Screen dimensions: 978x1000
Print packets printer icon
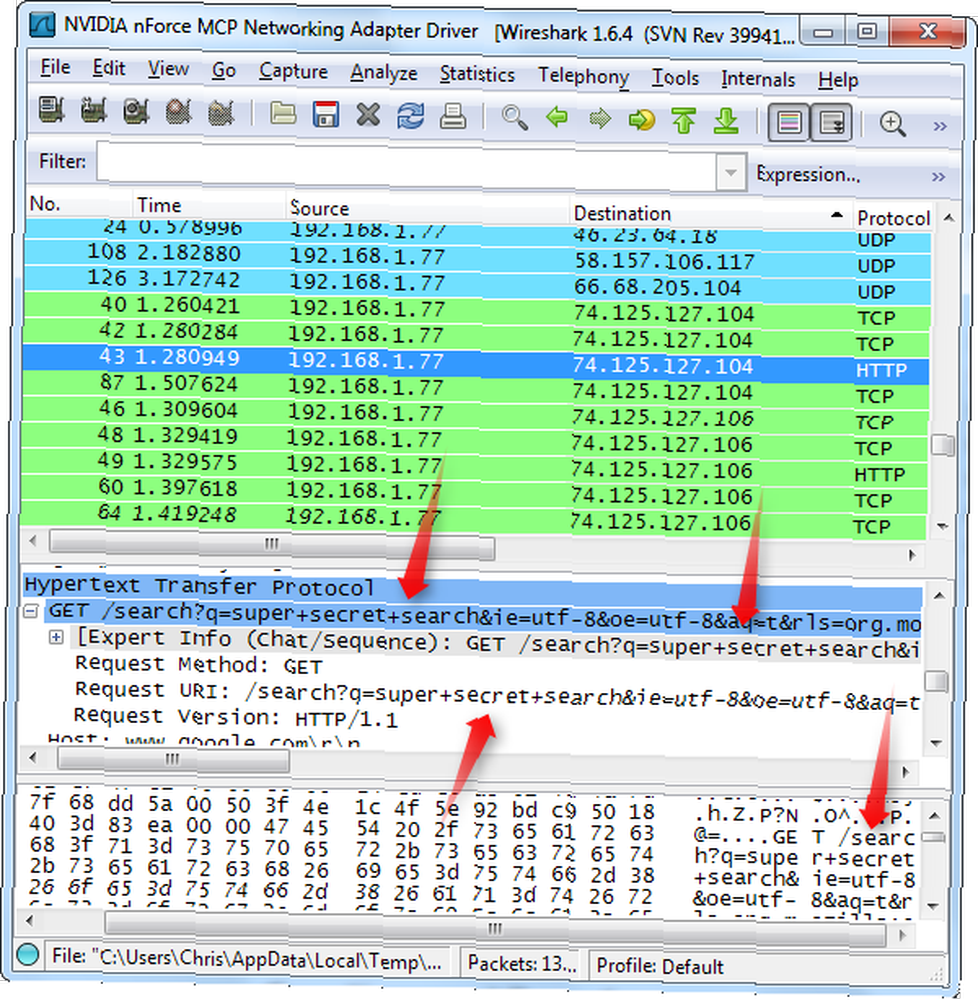tap(453, 117)
